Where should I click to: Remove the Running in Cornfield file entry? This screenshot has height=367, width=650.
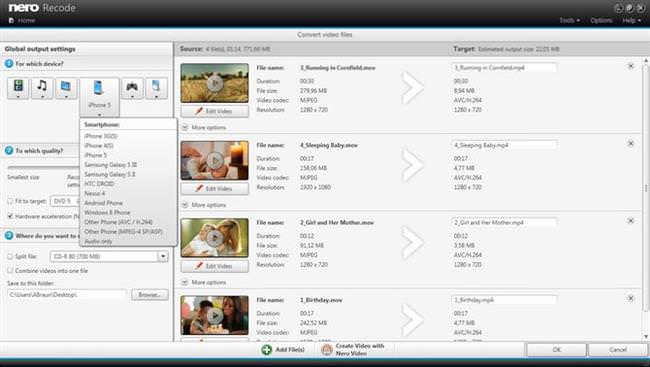tap(631, 66)
